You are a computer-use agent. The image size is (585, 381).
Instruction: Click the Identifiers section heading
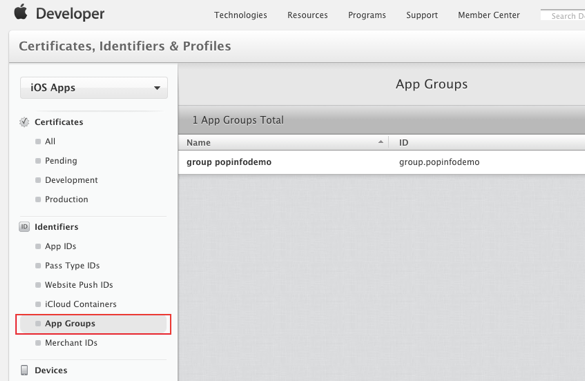click(x=56, y=227)
